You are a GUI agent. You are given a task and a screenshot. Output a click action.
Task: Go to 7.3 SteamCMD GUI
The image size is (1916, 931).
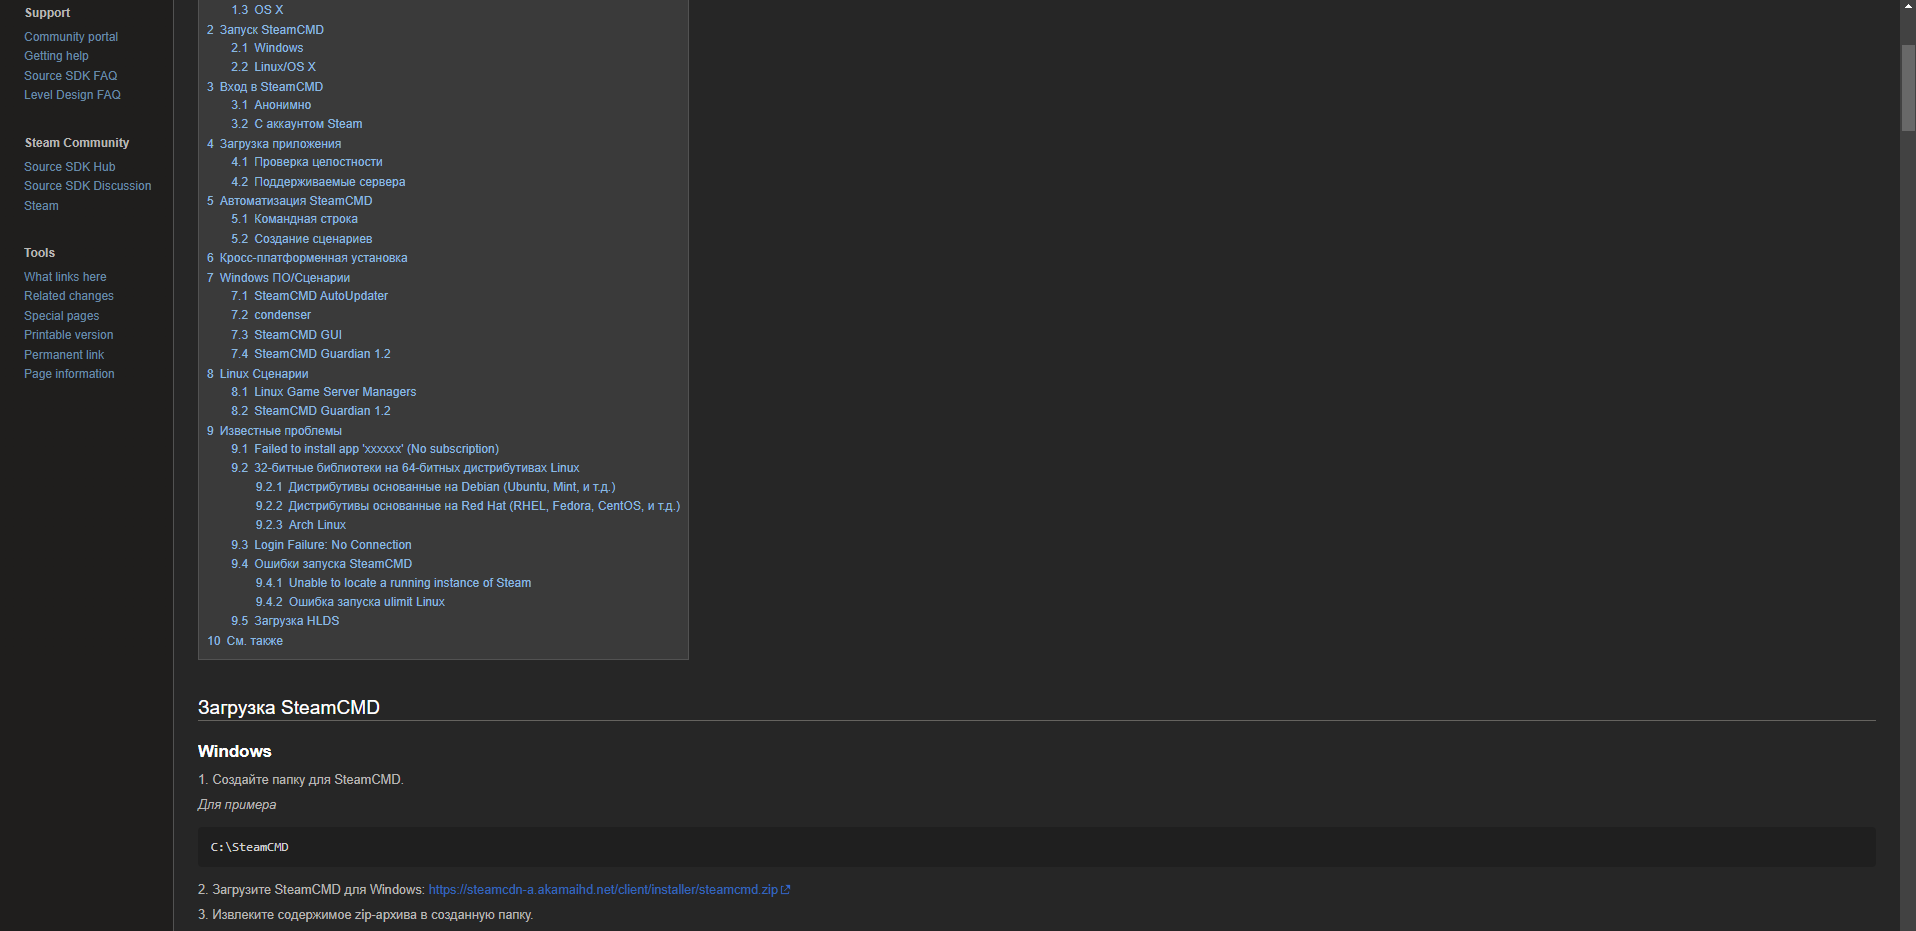pyautogui.click(x=287, y=335)
